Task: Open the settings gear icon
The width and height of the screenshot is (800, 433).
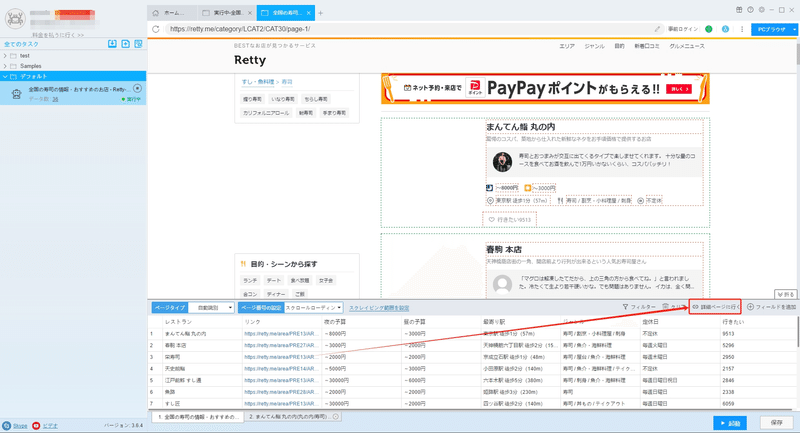Action: point(761,10)
